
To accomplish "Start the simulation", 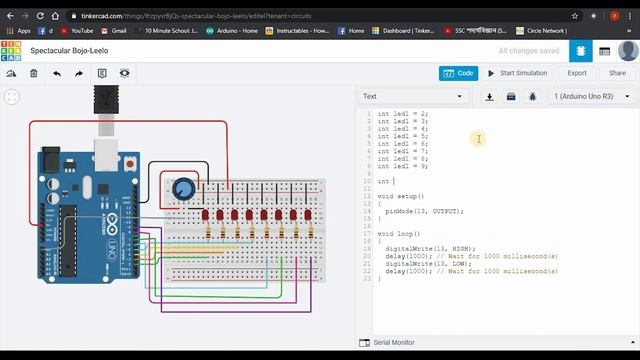I will pos(518,73).
